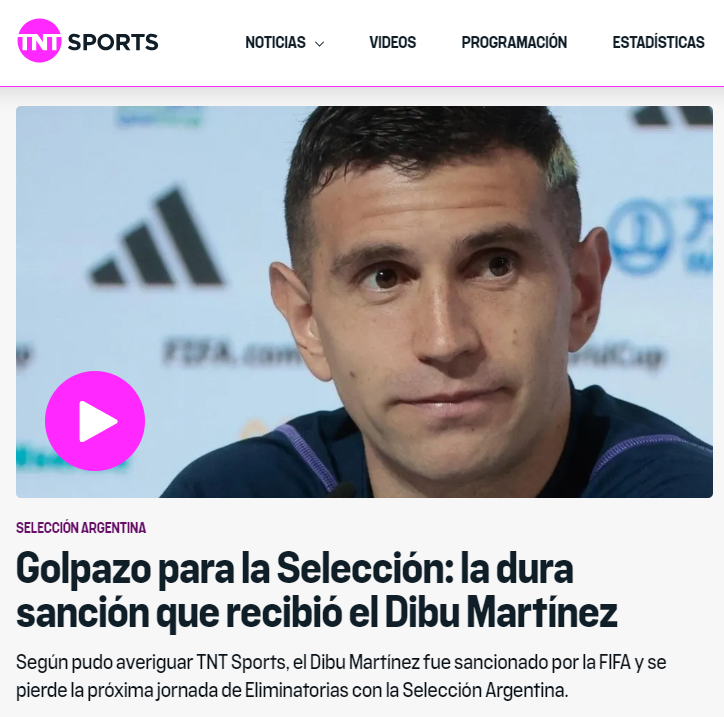724x717 pixels.
Task: Open the SELECCIÓN ARGENTINA category tag
Action: pos(81,528)
